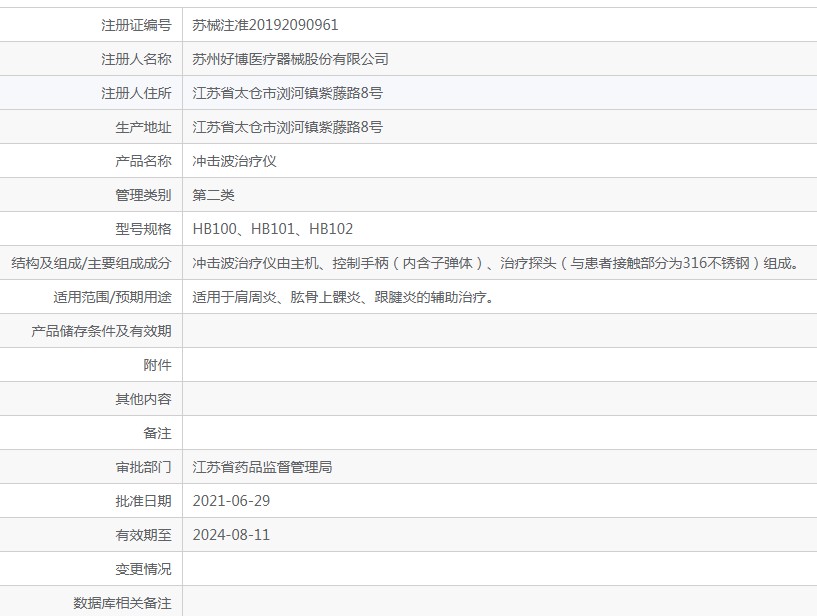Click the 附件 label

157,365
